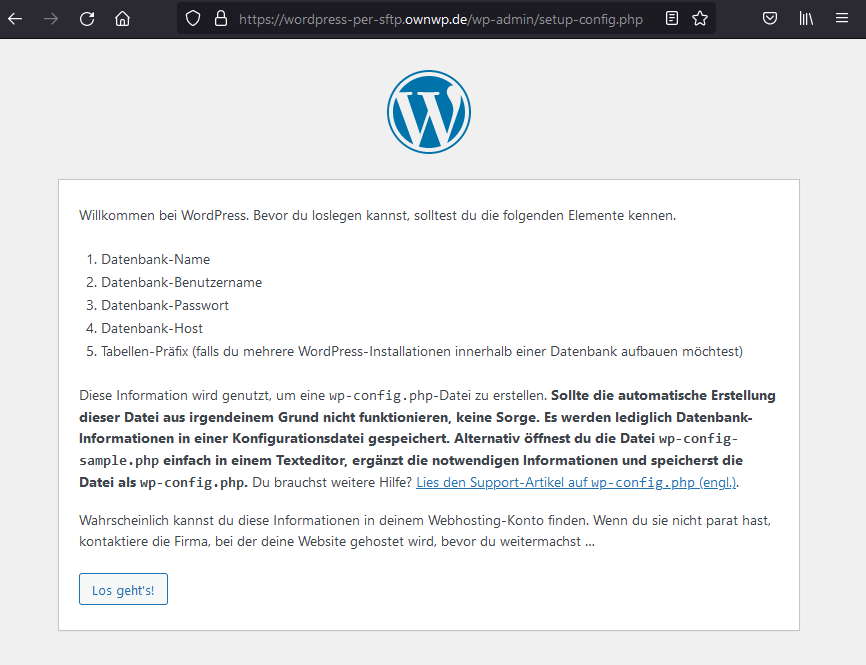This screenshot has width=866, height=665.
Task: Show site security padlock info
Action: coord(221,19)
